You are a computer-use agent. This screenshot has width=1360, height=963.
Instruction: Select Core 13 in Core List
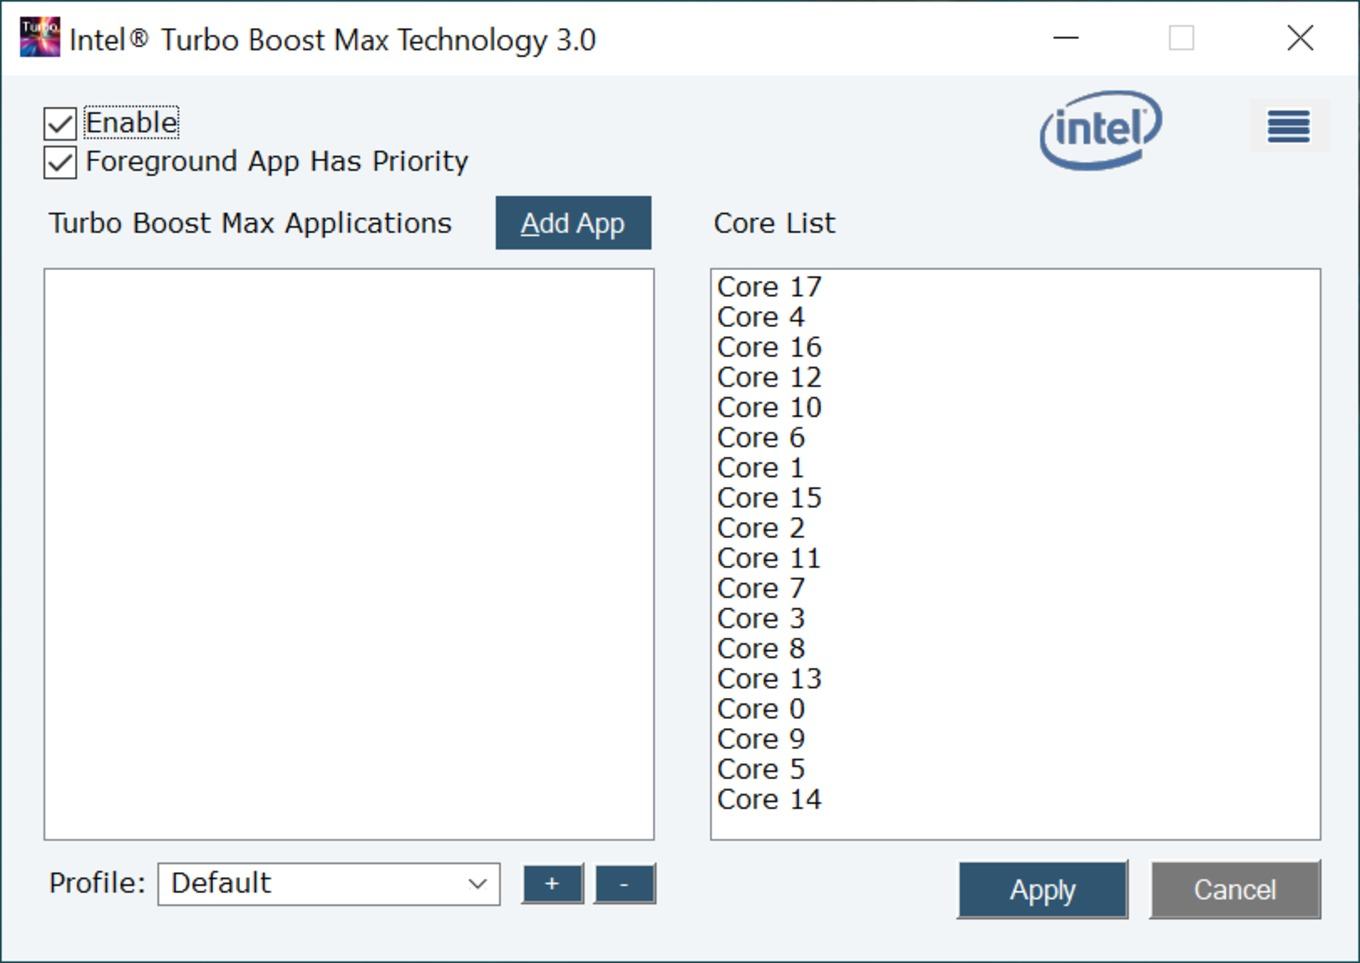[x=769, y=678]
